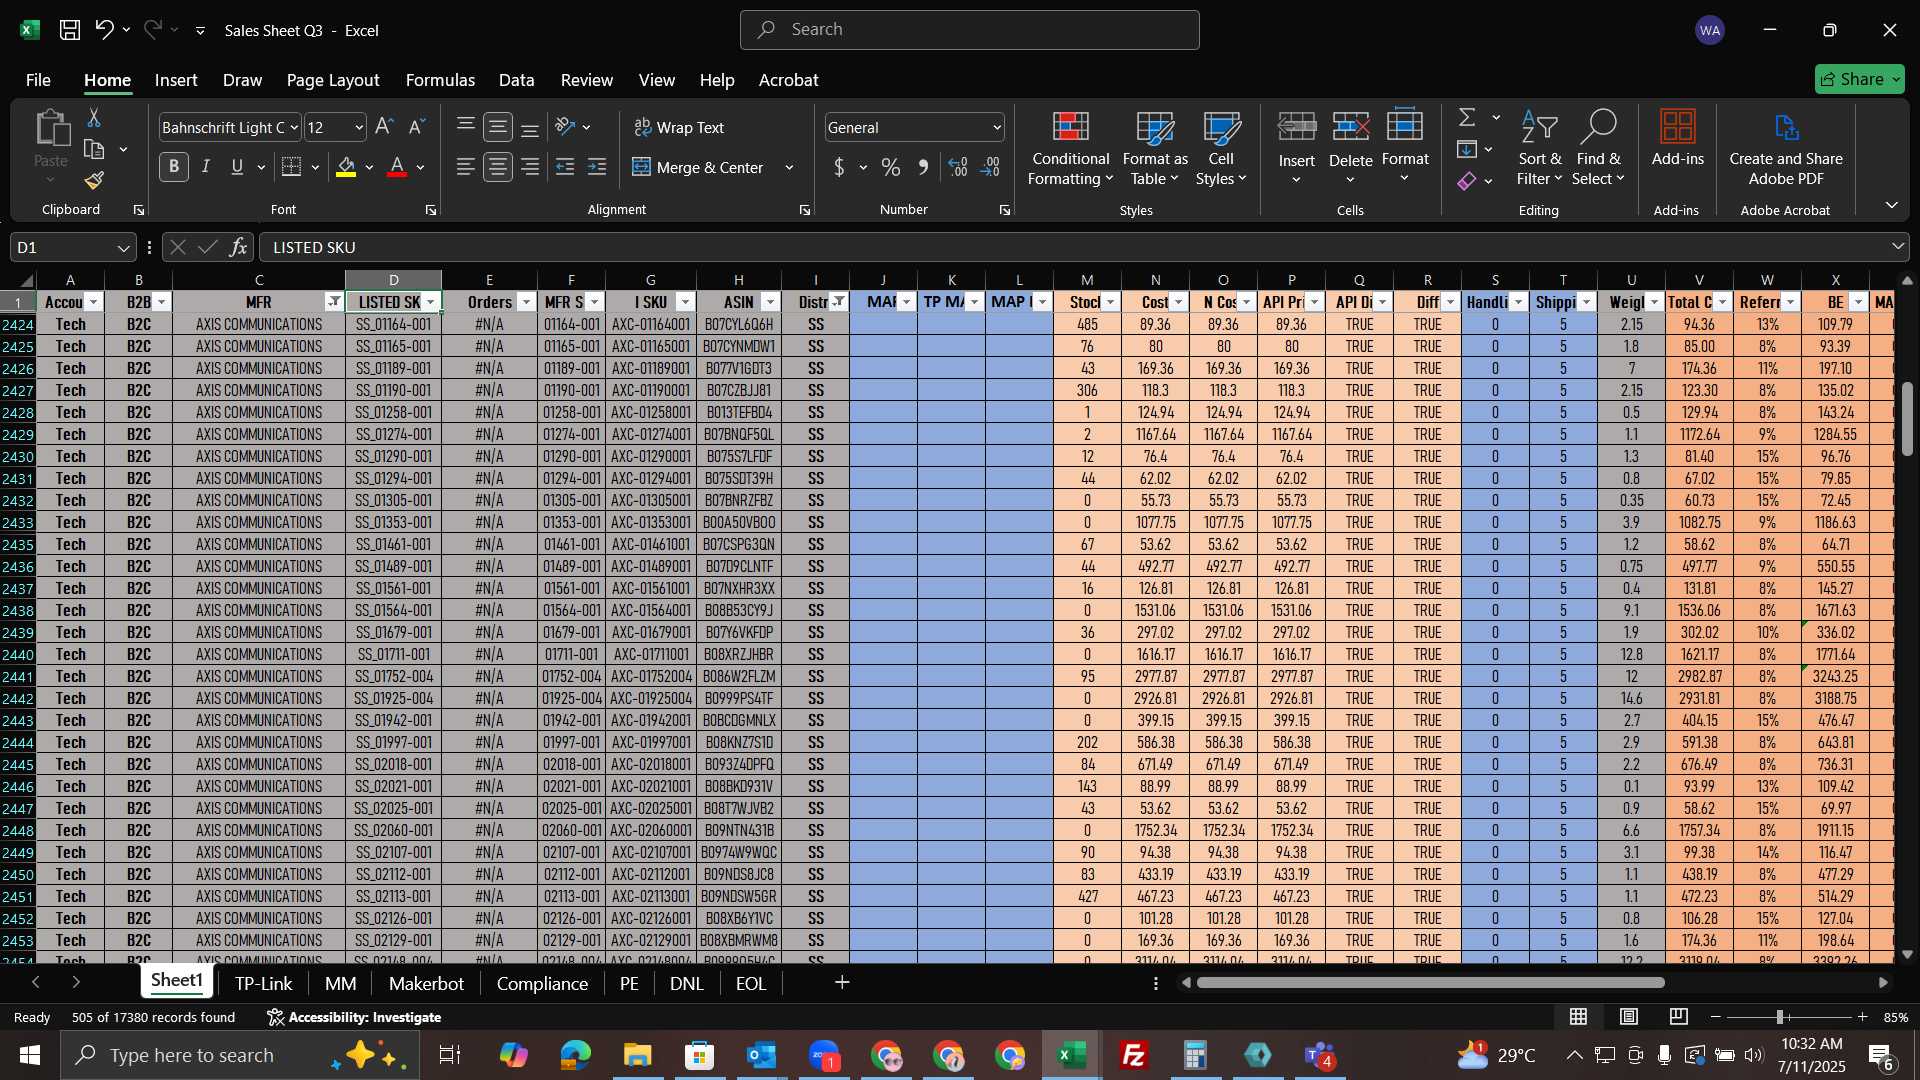
Task: Click the Clear eraser icon
Action: 1467,181
